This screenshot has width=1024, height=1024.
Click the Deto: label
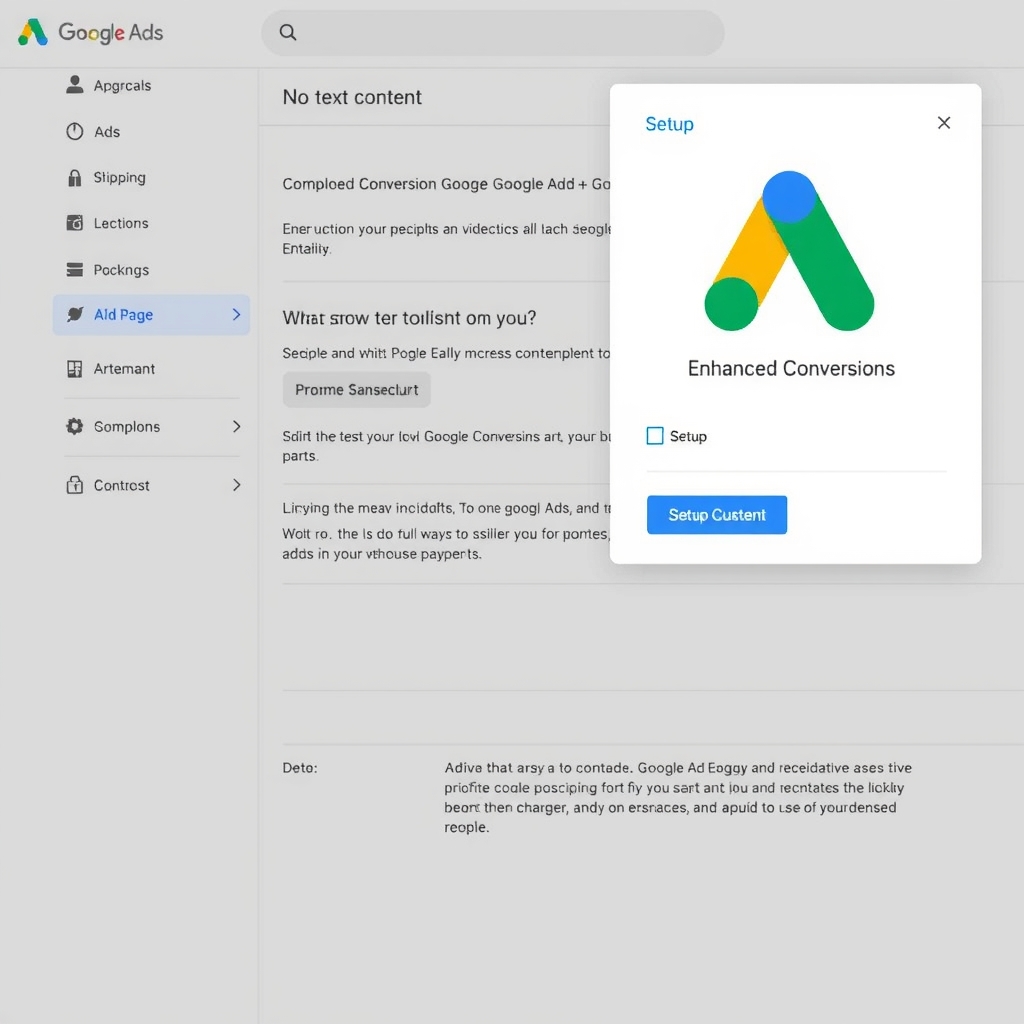tap(300, 768)
